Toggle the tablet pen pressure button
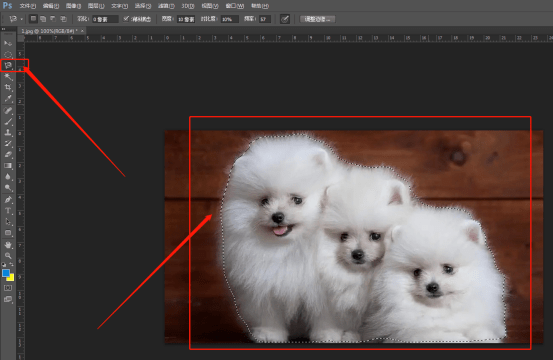The height and width of the screenshot is (360, 553). click(x=285, y=19)
